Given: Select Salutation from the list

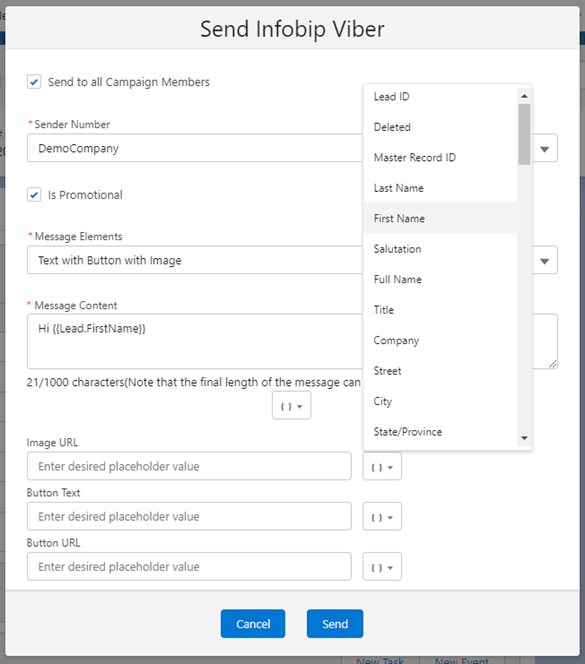Looking at the screenshot, I should point(440,249).
